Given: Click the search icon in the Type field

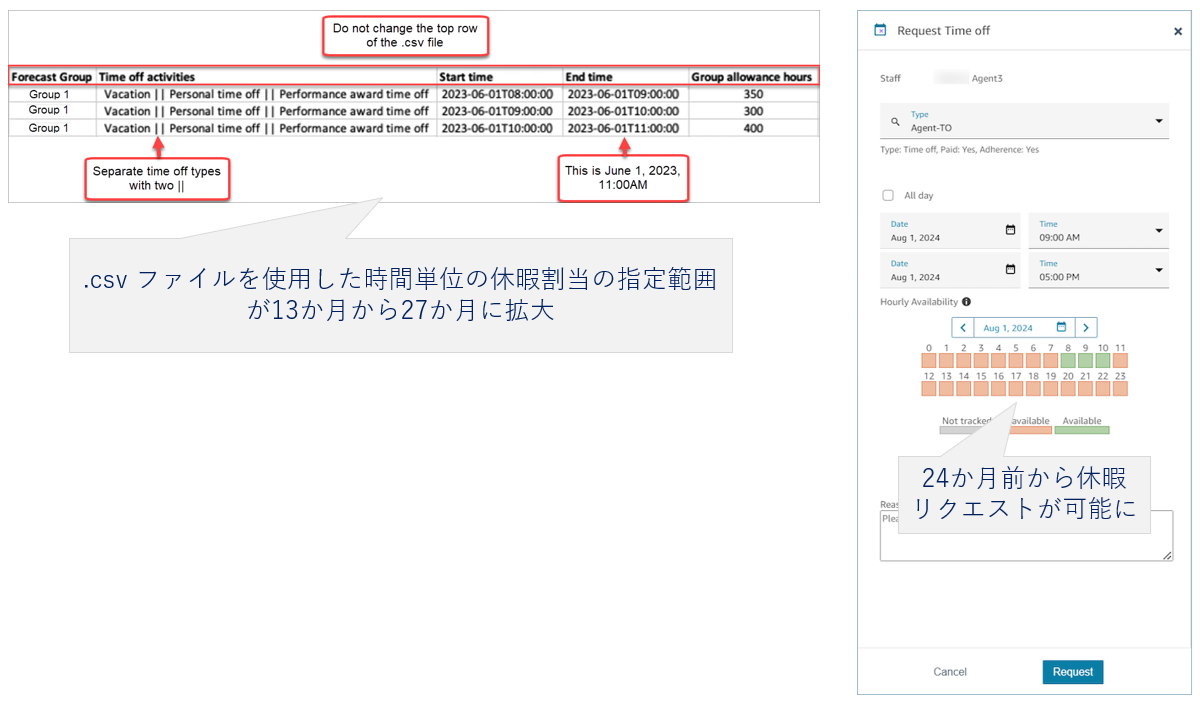Looking at the screenshot, I should pyautogui.click(x=895, y=121).
